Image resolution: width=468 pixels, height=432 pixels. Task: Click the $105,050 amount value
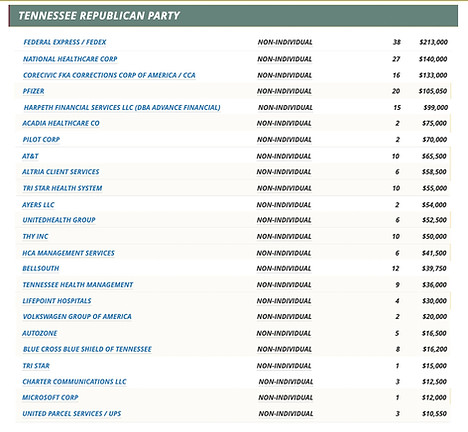(x=433, y=91)
